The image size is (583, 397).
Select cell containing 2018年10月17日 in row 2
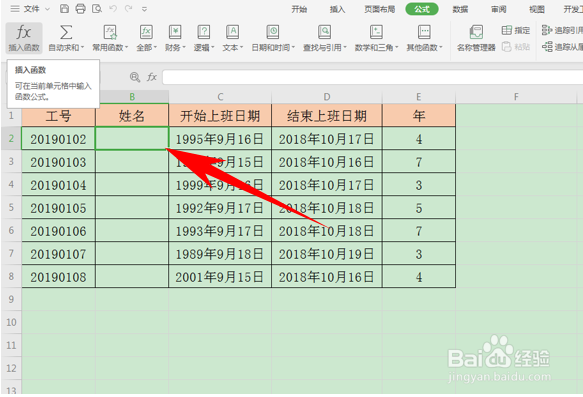[x=326, y=139]
